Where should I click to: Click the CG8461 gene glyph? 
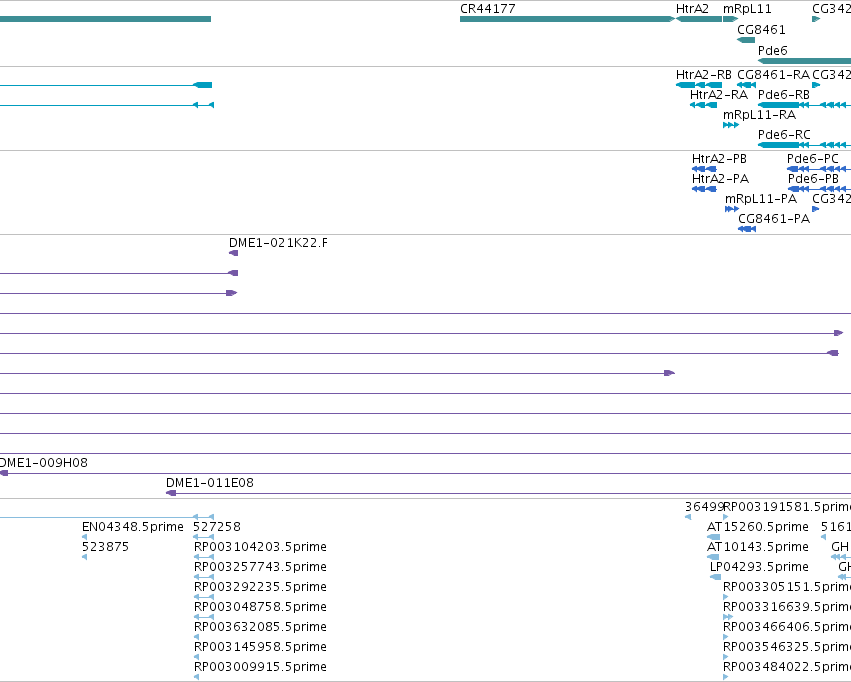coord(746,40)
